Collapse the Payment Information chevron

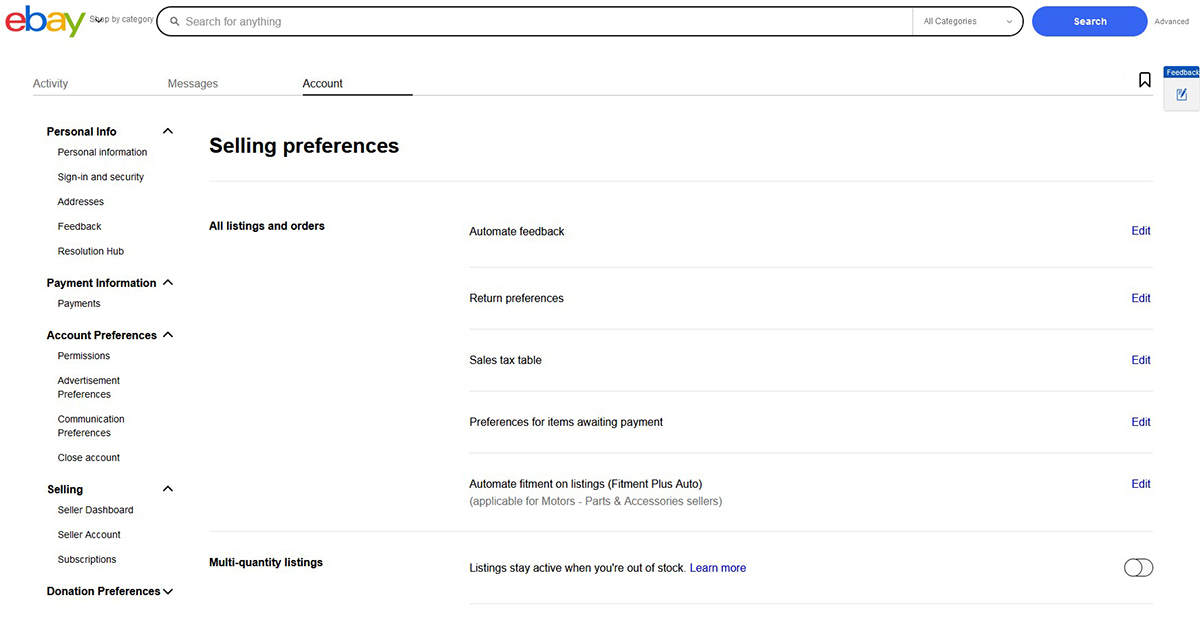[x=168, y=282]
